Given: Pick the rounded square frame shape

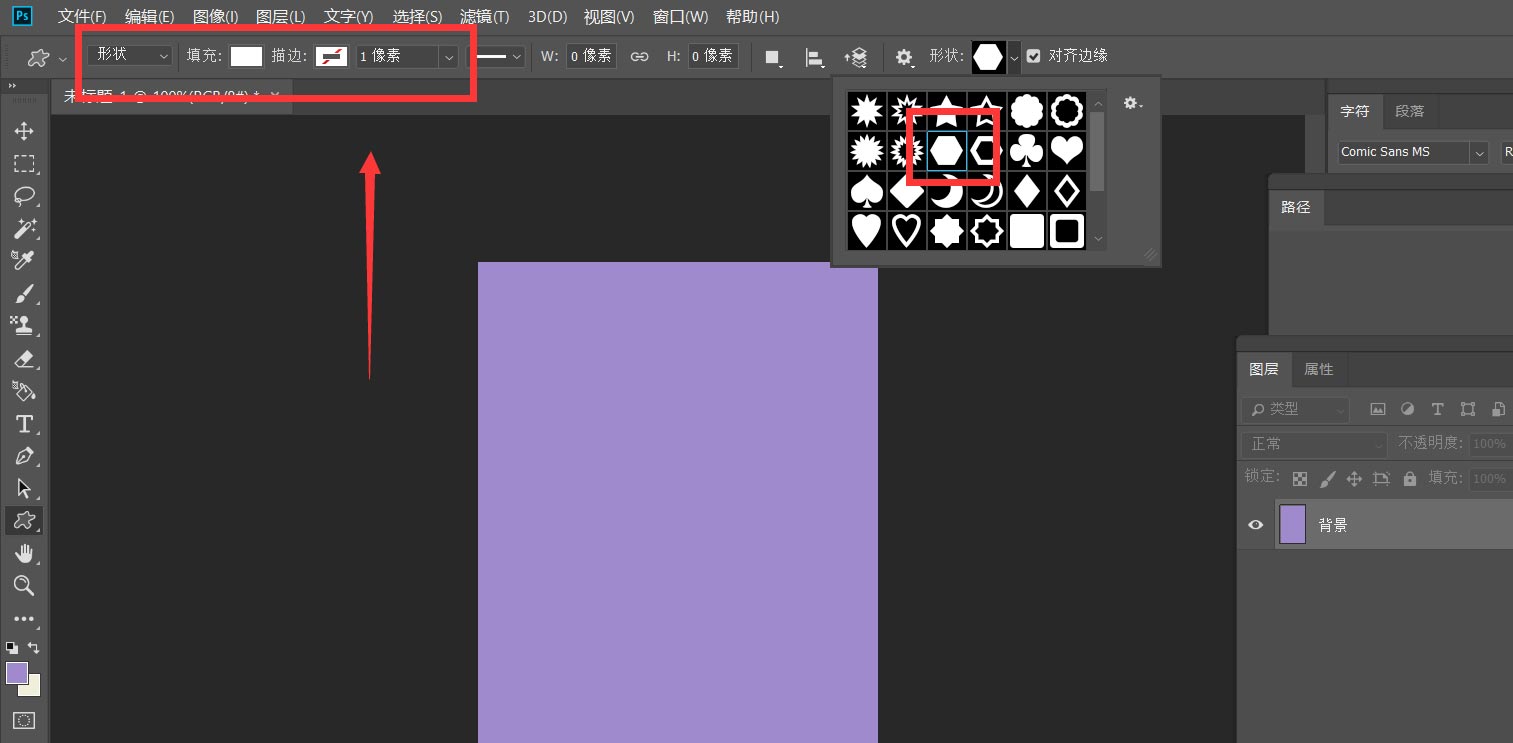Looking at the screenshot, I should click(x=1067, y=231).
